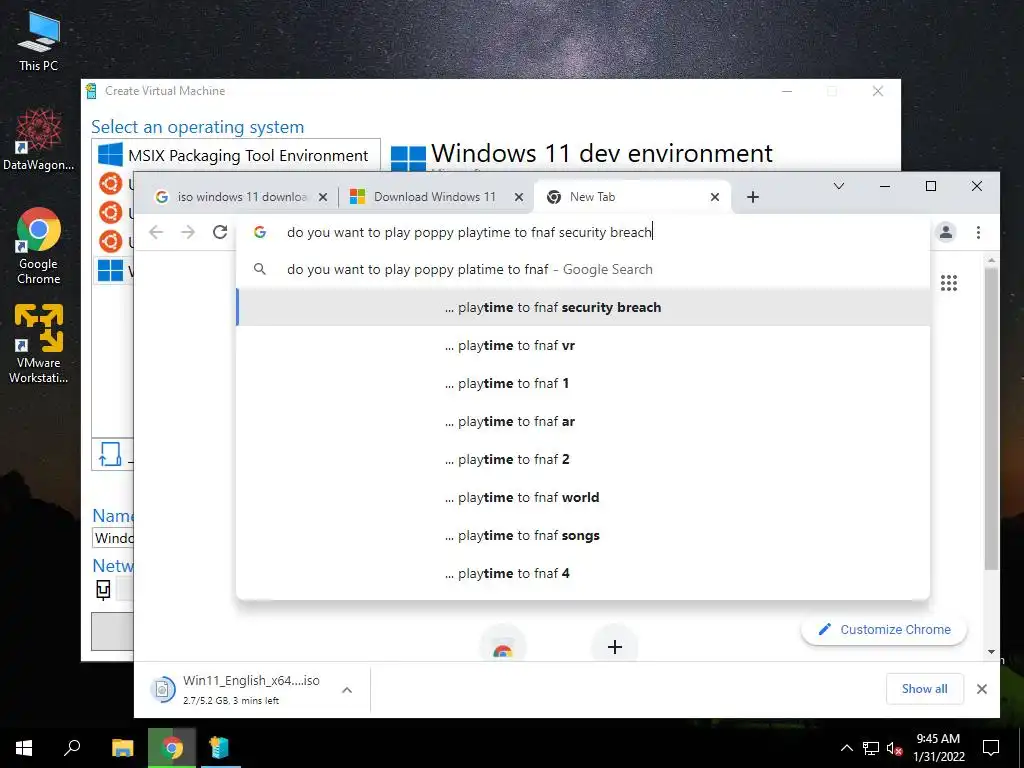The width and height of the screenshot is (1024, 768).
Task: Click the network adapter icon
Action: coord(103,590)
